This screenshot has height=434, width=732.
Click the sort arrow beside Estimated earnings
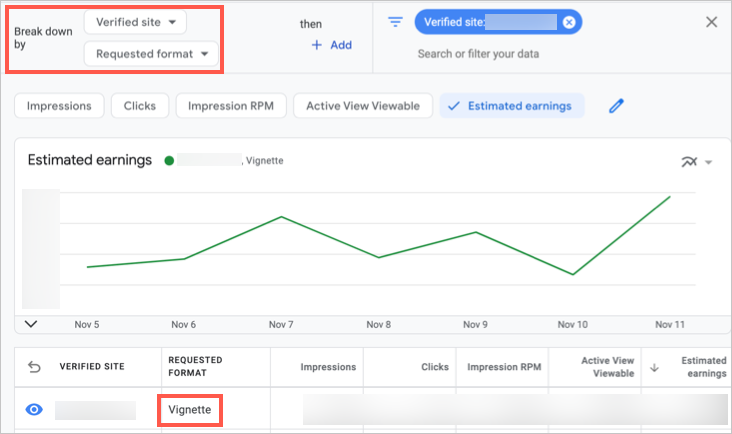(x=655, y=367)
